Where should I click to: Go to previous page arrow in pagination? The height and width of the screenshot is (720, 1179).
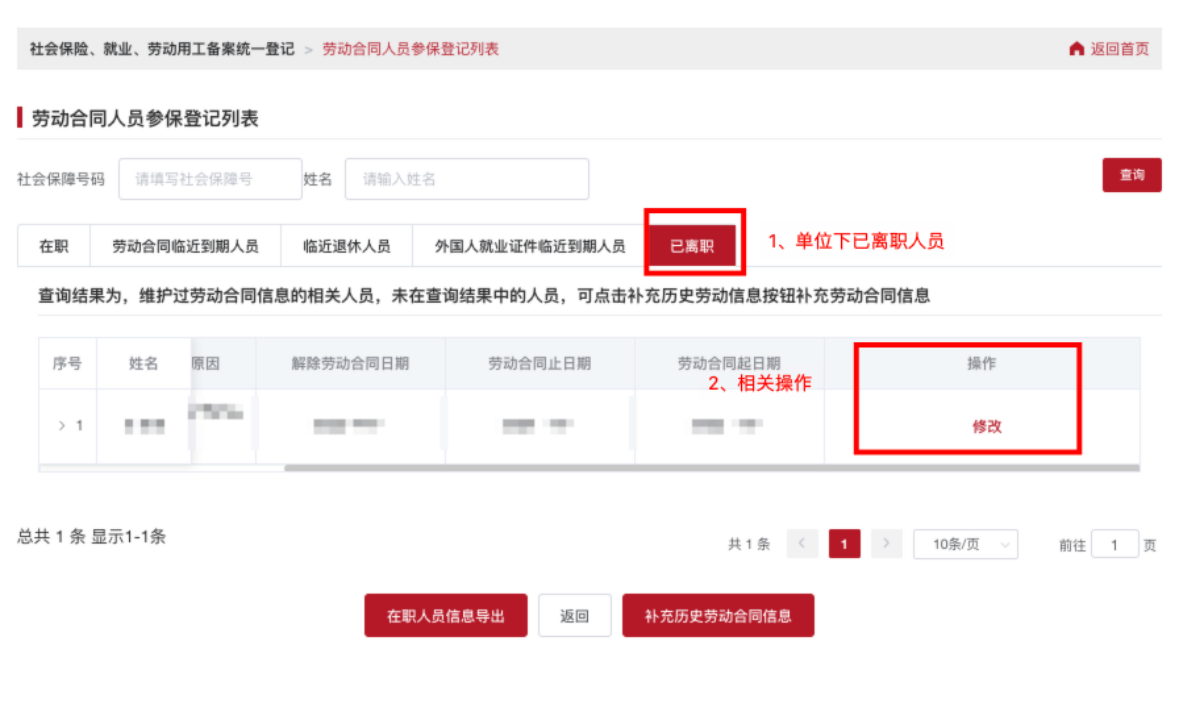pyautogui.click(x=802, y=544)
